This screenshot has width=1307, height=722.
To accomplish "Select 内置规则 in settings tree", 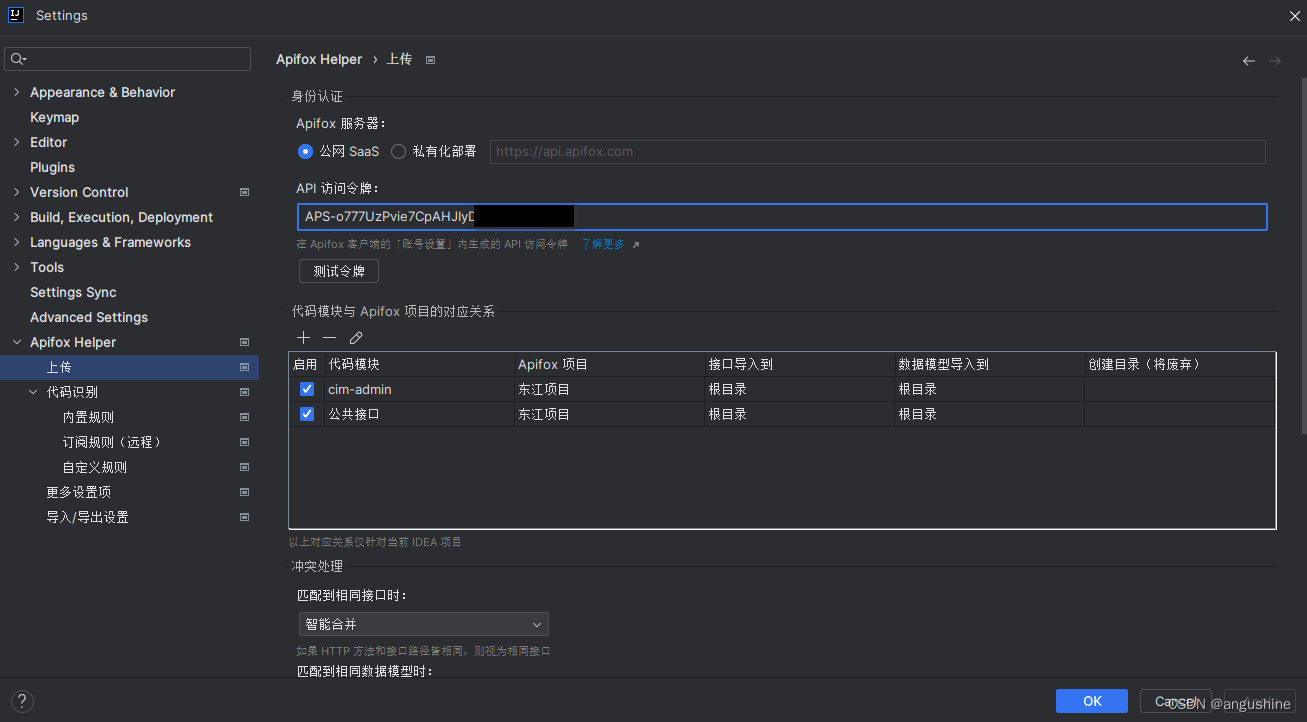I will point(88,417).
